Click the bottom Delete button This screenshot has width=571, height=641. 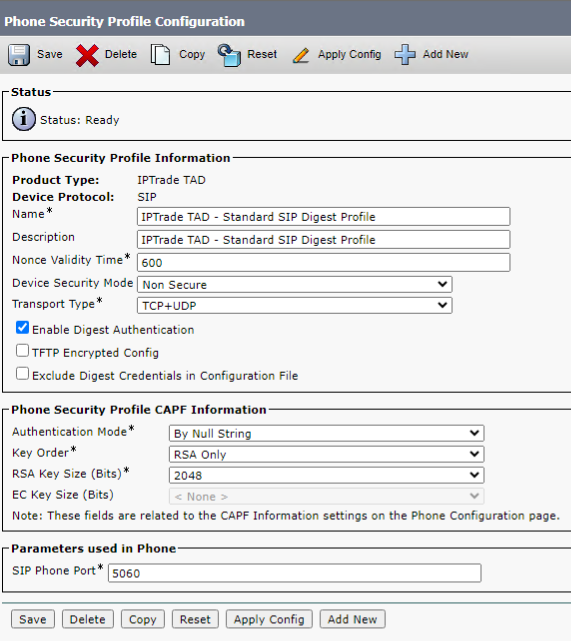tap(87, 619)
